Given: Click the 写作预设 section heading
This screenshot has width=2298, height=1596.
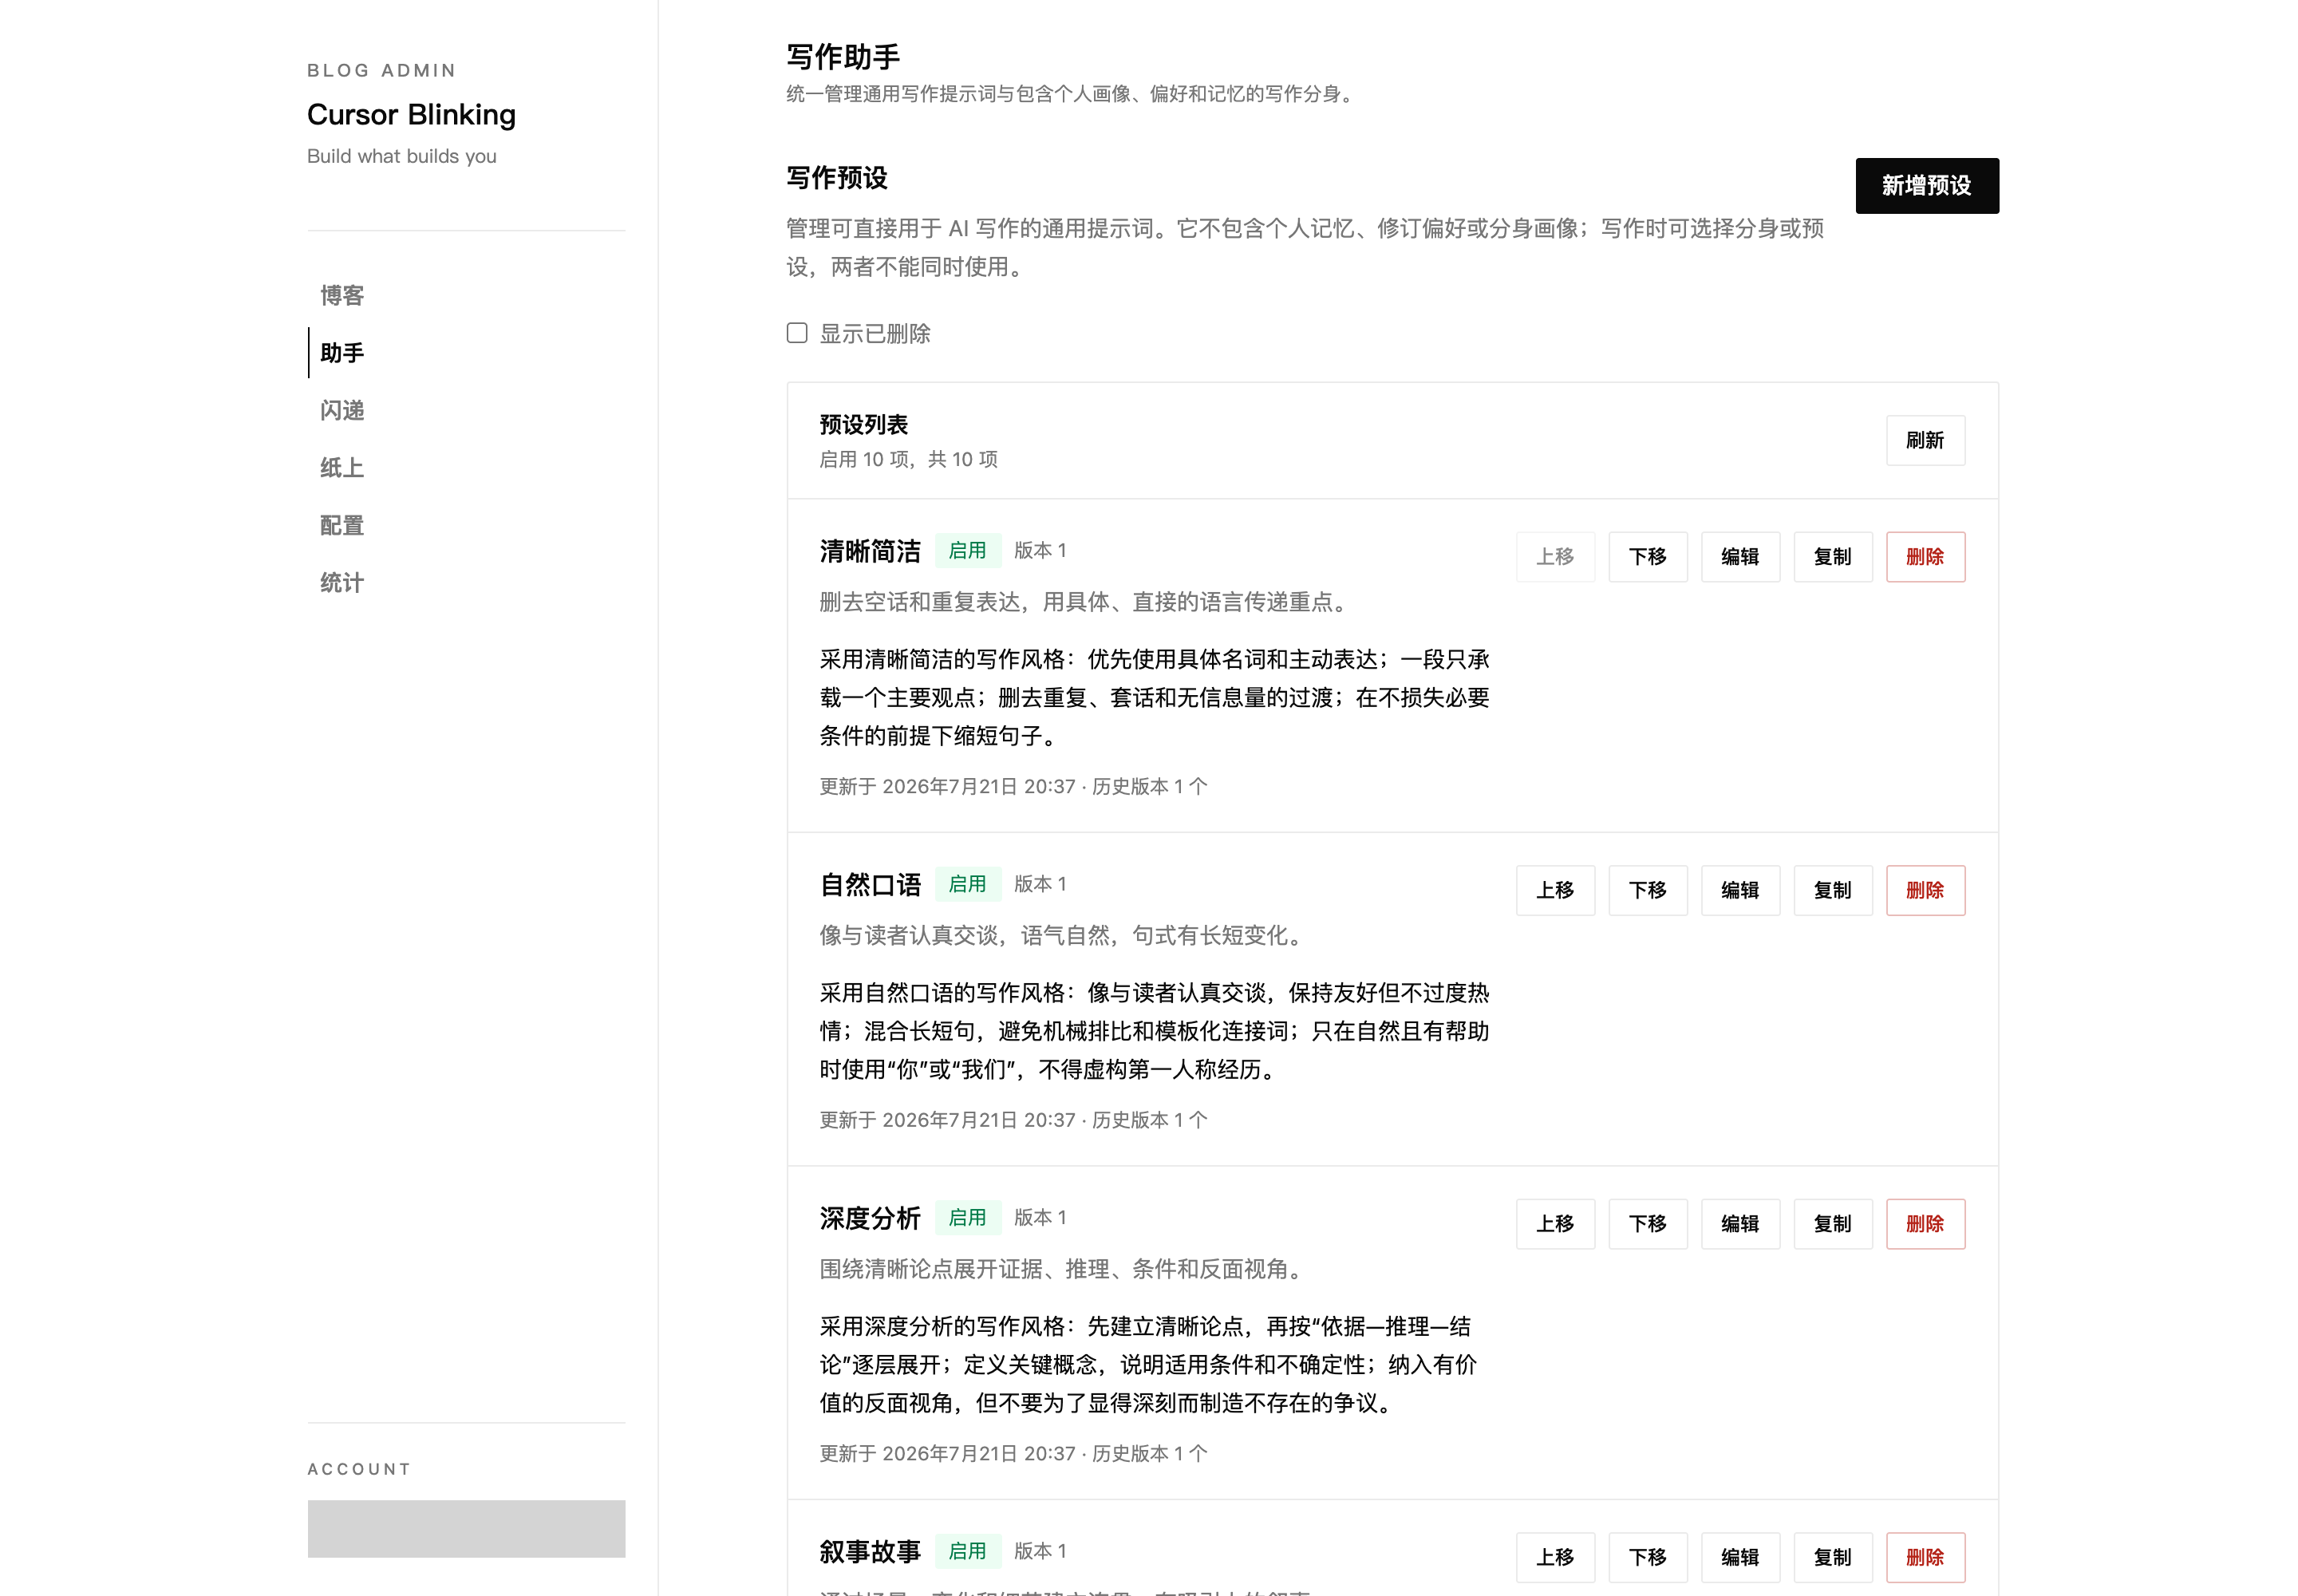Looking at the screenshot, I should (837, 178).
